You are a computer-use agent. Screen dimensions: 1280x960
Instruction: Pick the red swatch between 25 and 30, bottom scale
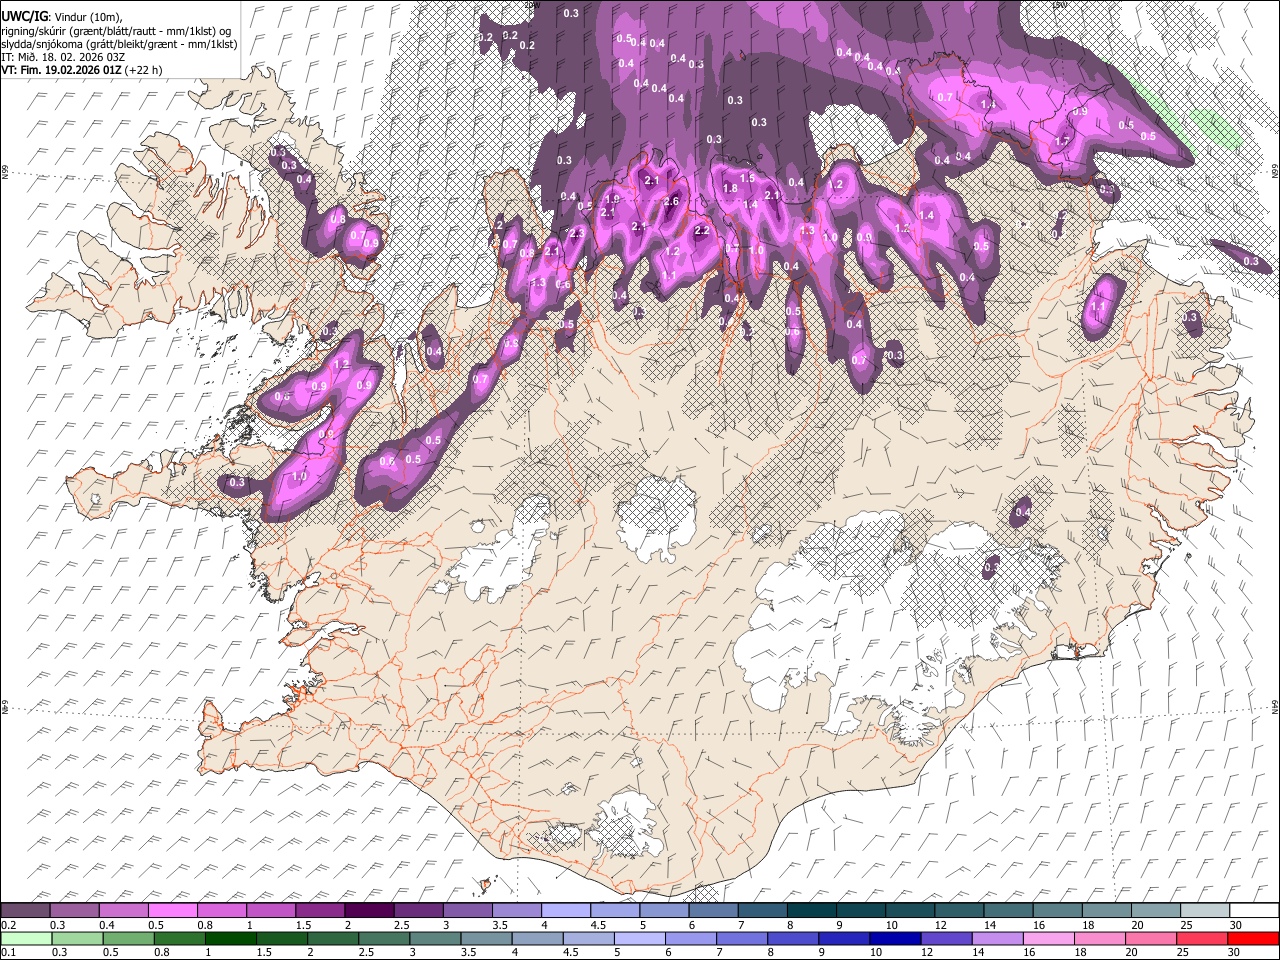pyautogui.click(x=1204, y=938)
